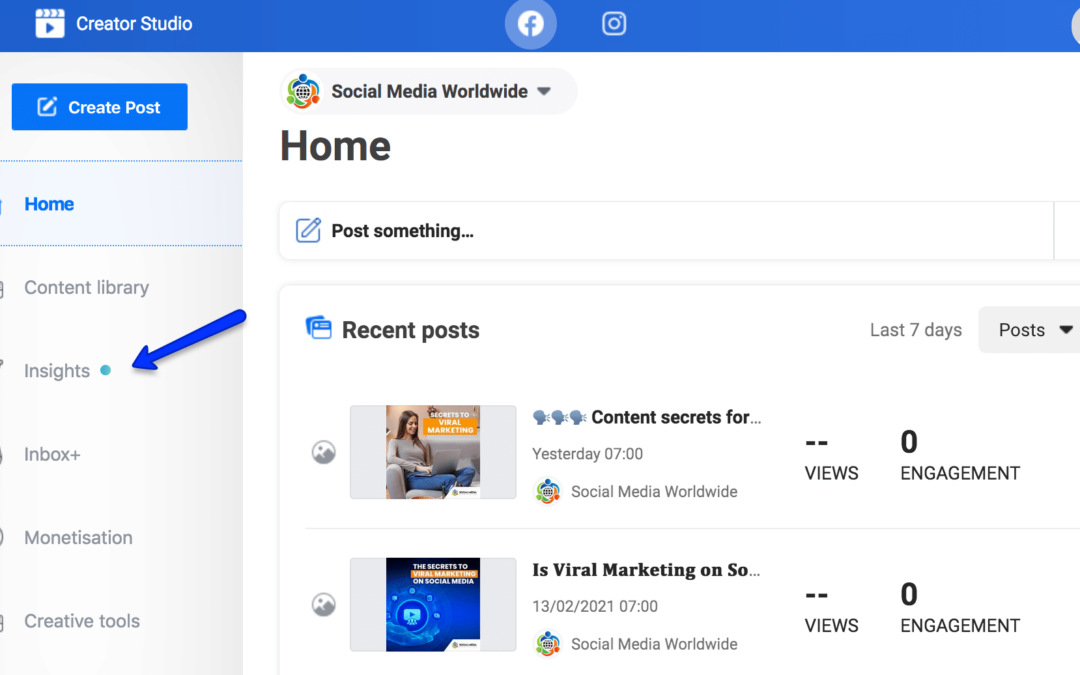Click the Last 7 days label

[915, 330]
